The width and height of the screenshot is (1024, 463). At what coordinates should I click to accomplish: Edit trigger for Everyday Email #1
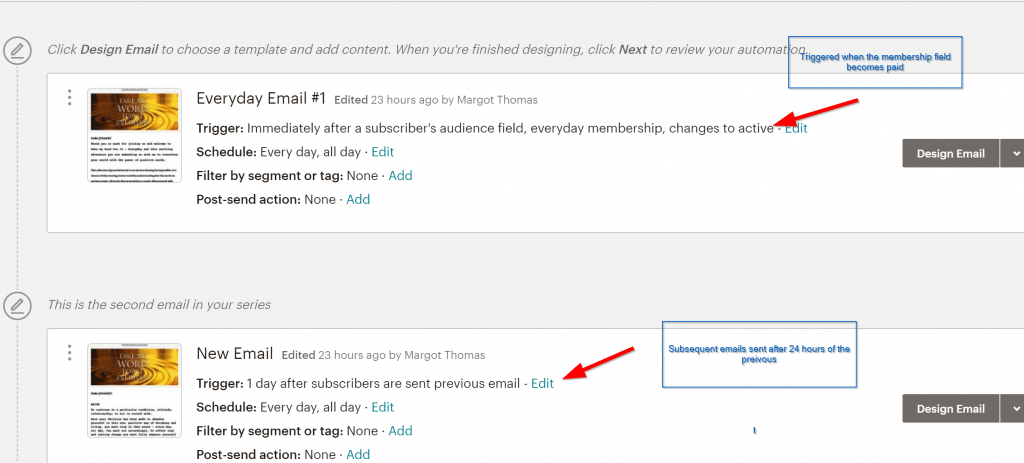796,128
